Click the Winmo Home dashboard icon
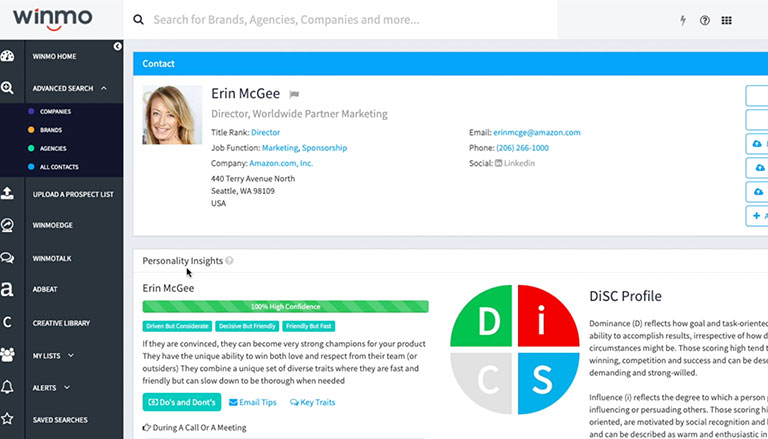 pos(7,56)
